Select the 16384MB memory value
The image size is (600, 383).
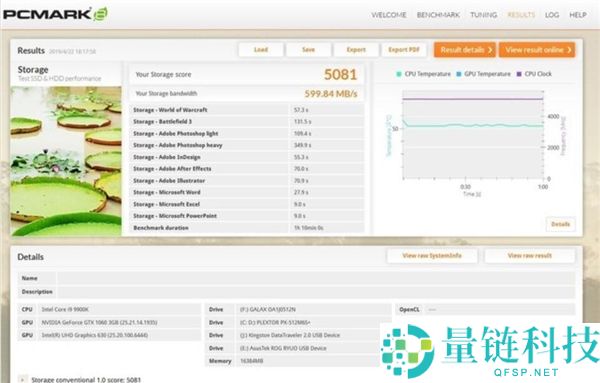(251, 361)
